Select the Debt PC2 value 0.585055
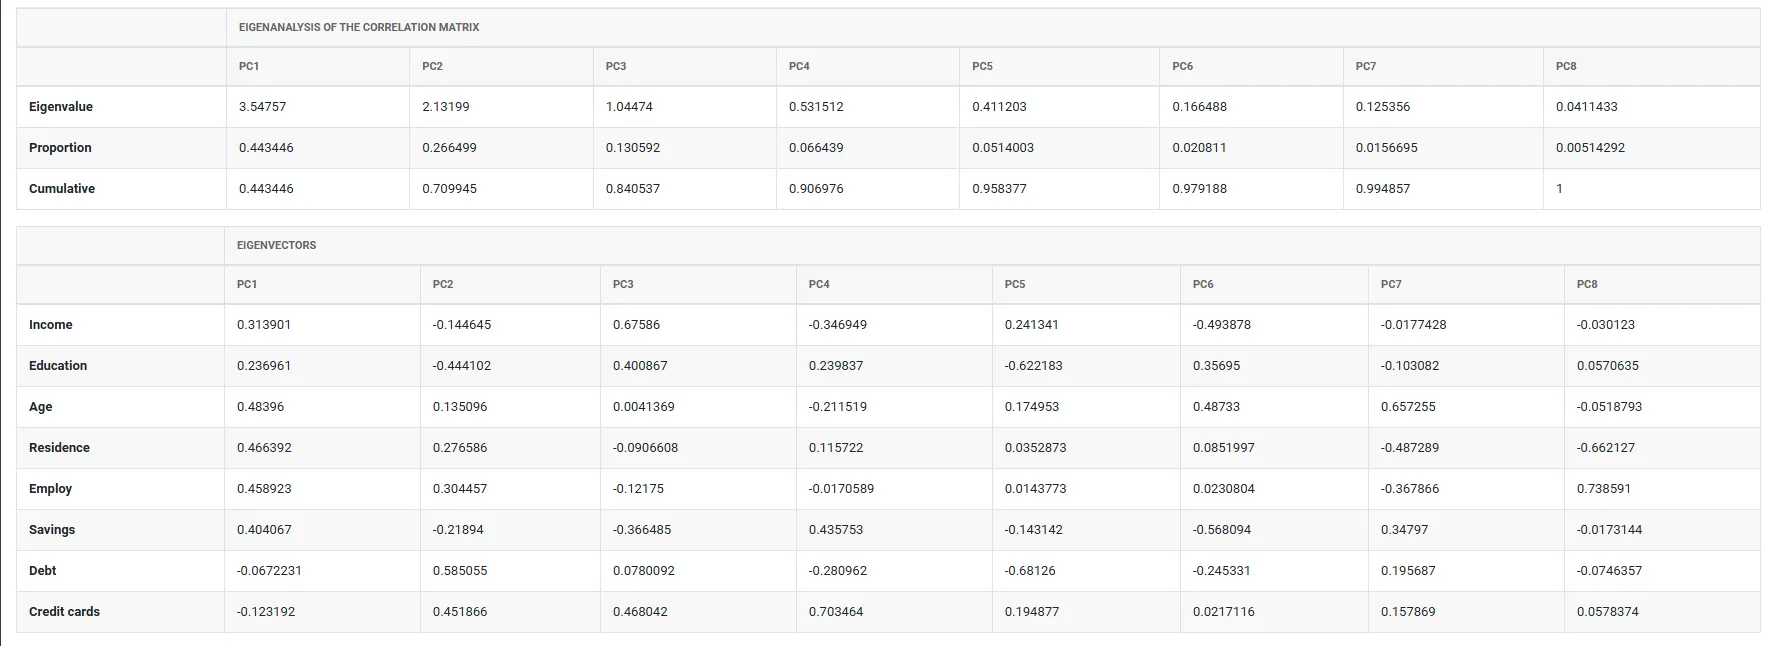Screen dimensions: 1768x646 point(460,571)
